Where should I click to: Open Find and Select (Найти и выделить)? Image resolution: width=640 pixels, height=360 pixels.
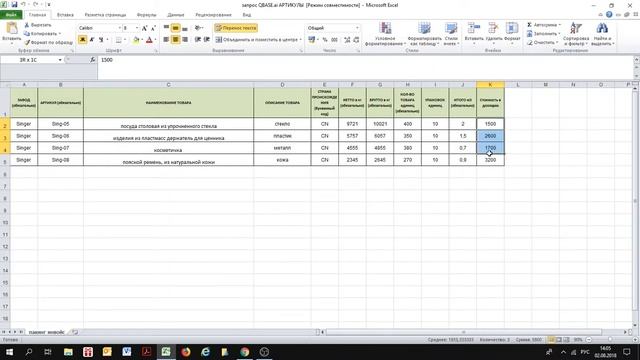click(x=602, y=33)
